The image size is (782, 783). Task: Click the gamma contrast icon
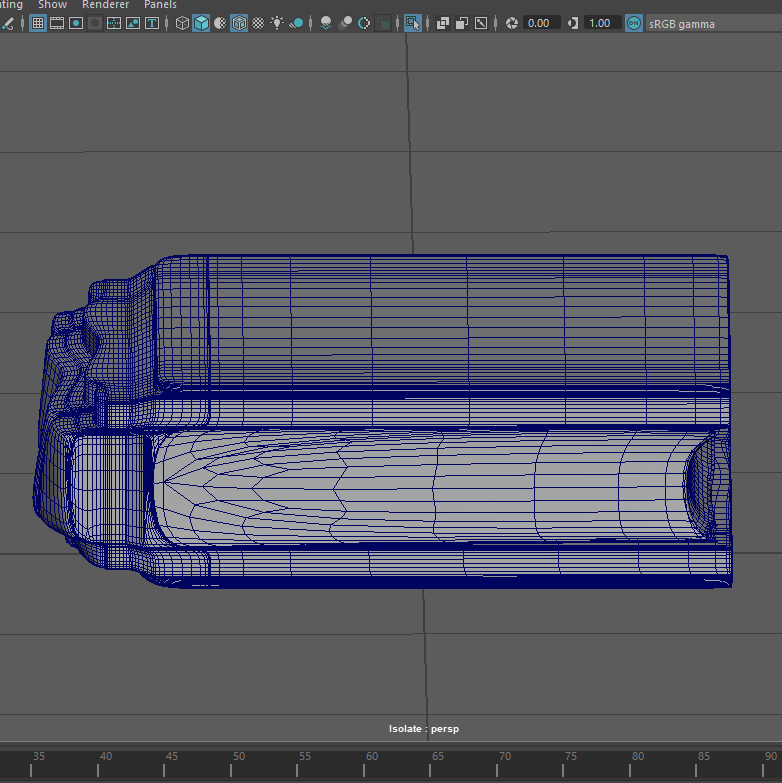(572, 23)
